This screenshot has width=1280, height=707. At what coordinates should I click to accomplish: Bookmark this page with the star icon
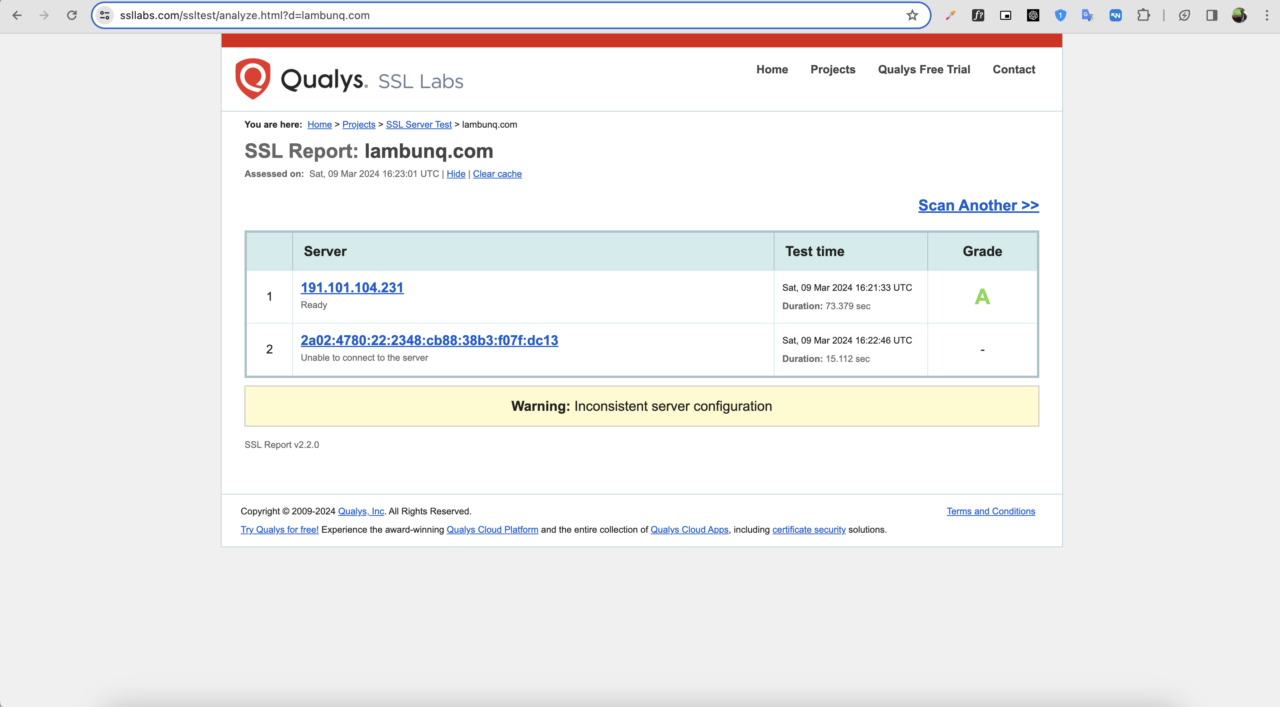pos(912,15)
